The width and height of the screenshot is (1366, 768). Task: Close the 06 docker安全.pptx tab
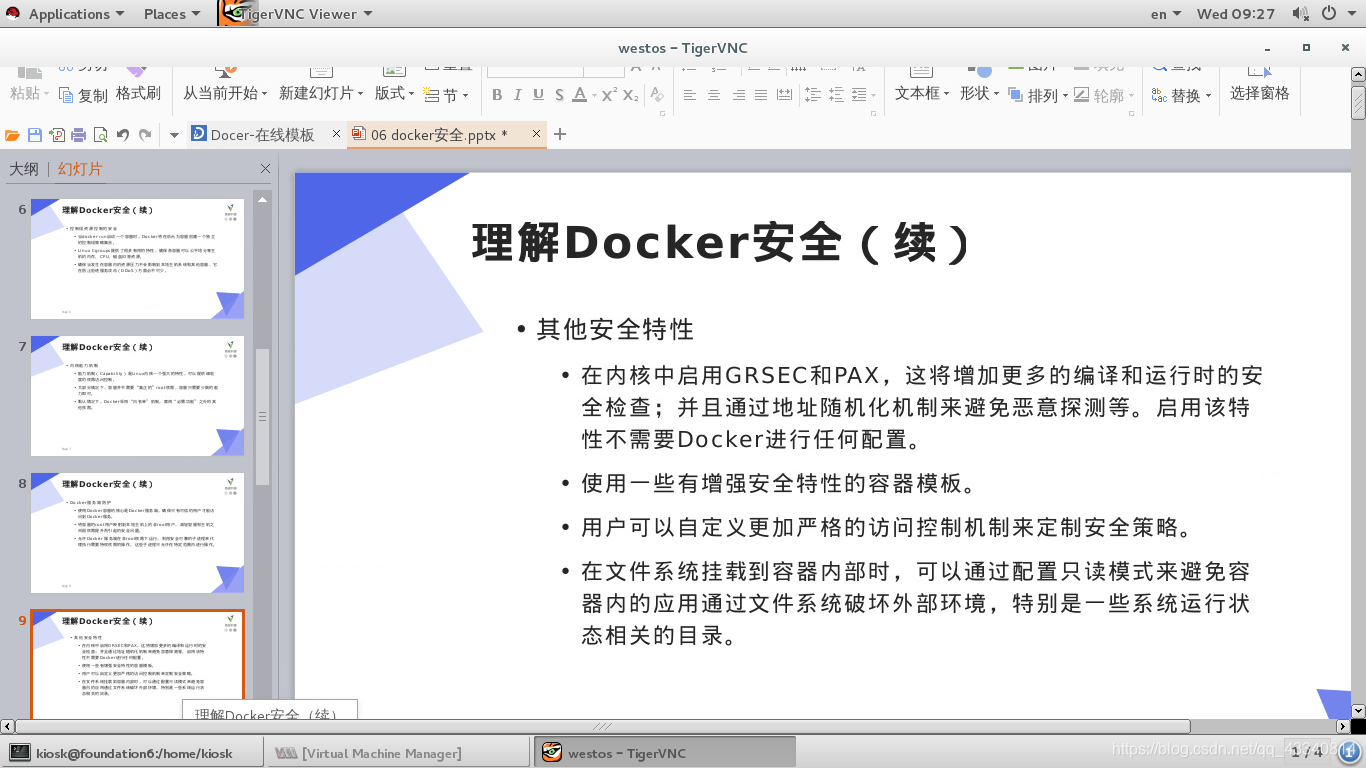click(537, 134)
